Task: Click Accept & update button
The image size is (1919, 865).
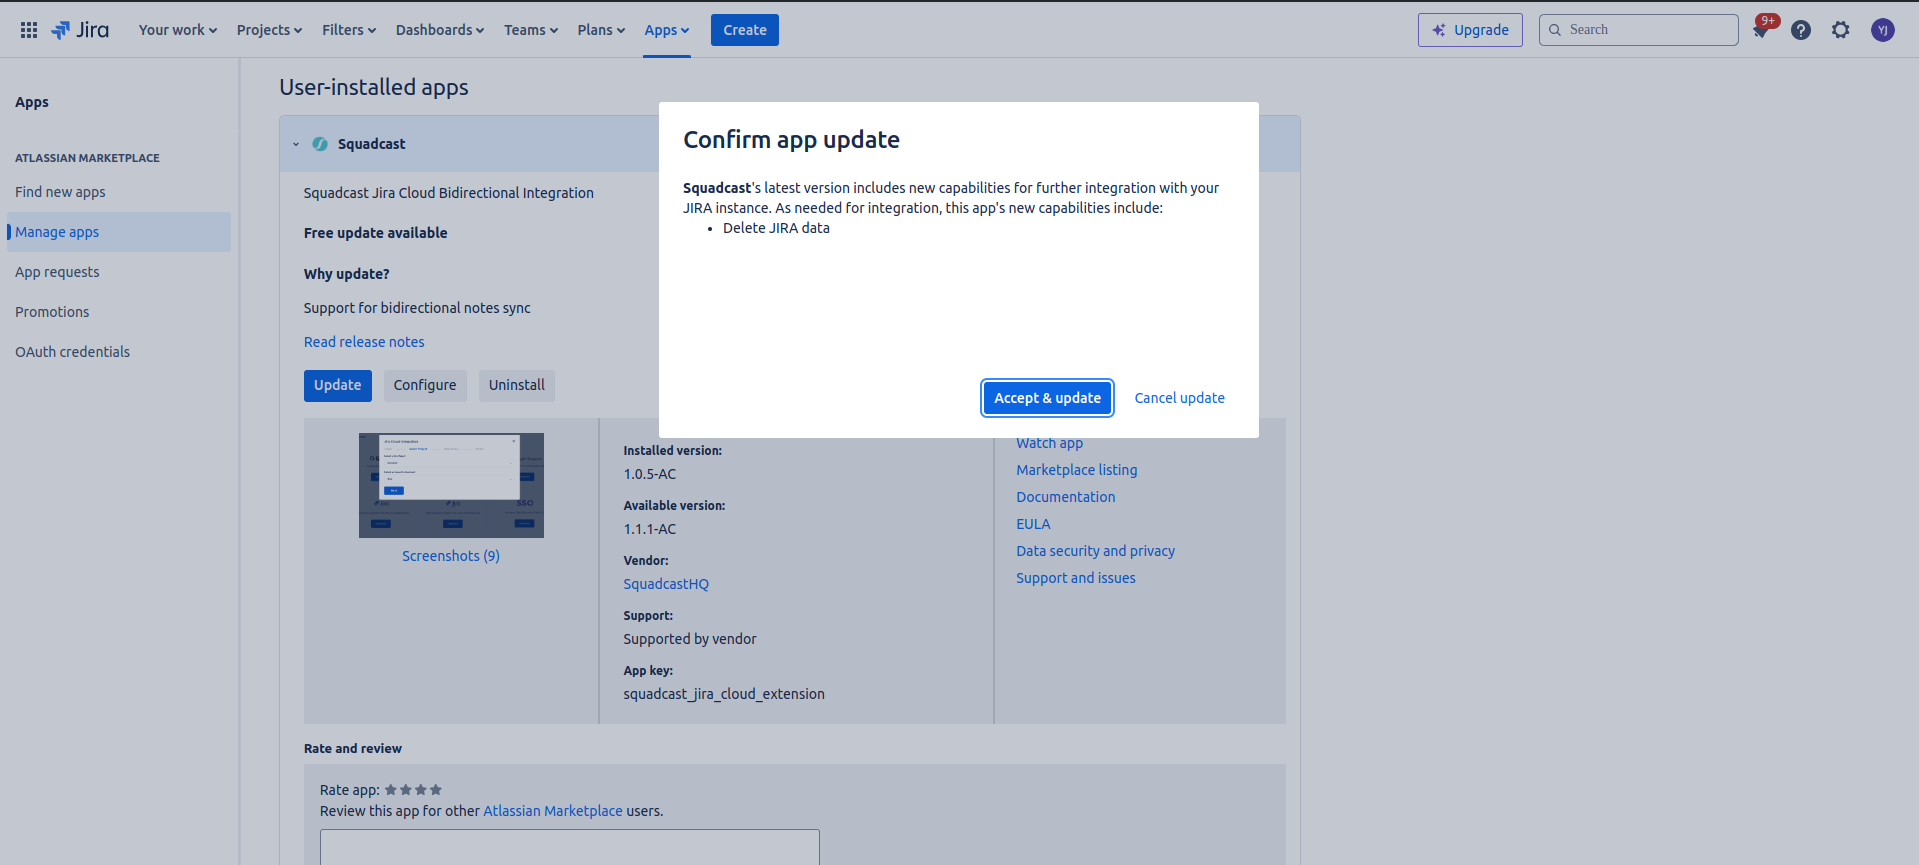Action: tap(1047, 398)
